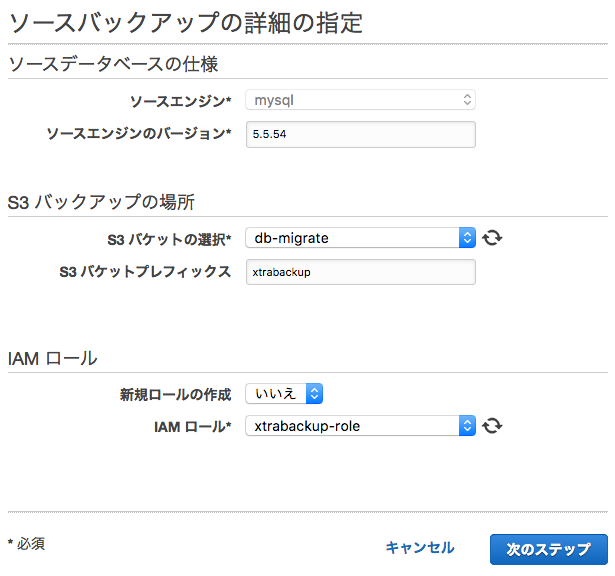Screen dimensions: 615x576
Task: Proceed with the 次のステップ button
Action: [x=549, y=549]
